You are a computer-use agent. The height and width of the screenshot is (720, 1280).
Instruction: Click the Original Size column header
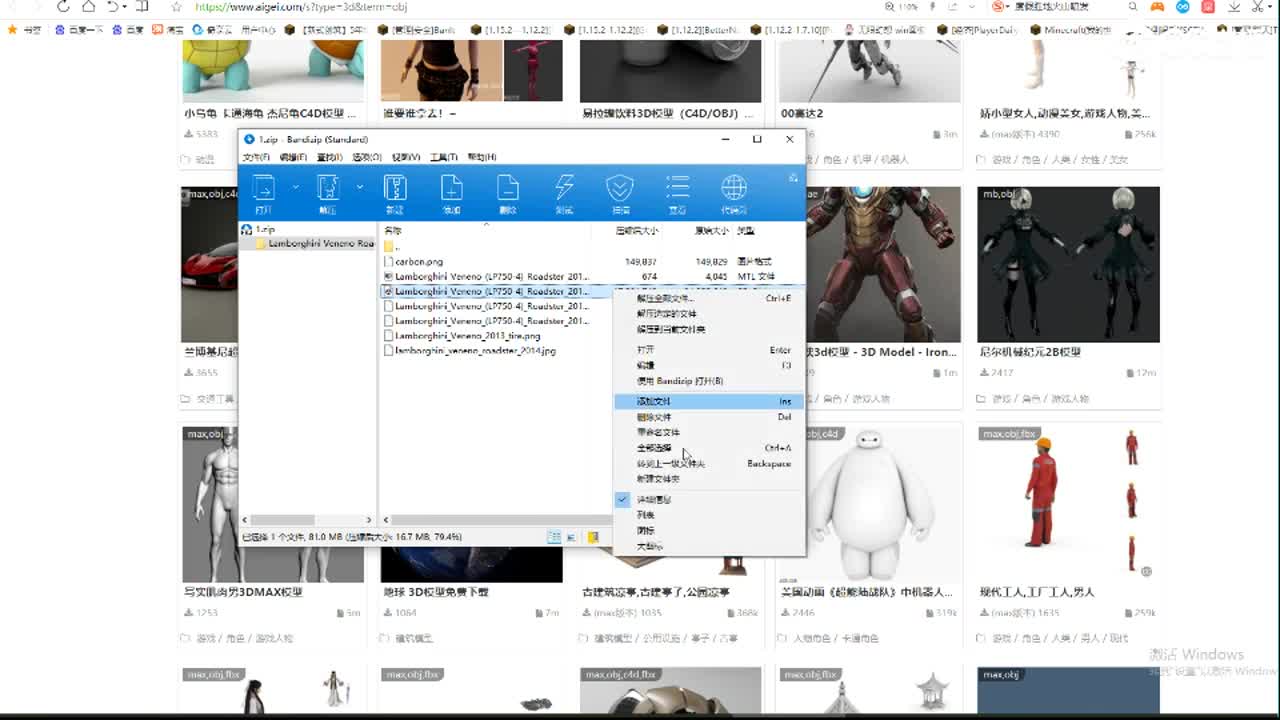click(x=712, y=231)
